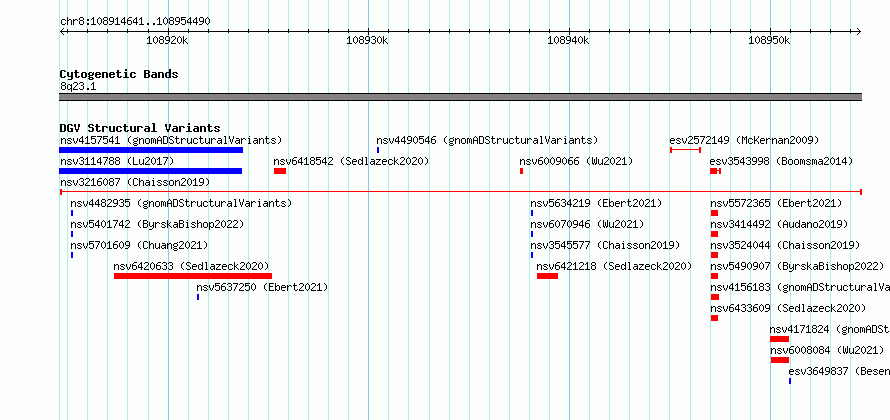Click nsv6420633 (Sedlazeck2020) label
890x420 pixels.
click(191, 266)
